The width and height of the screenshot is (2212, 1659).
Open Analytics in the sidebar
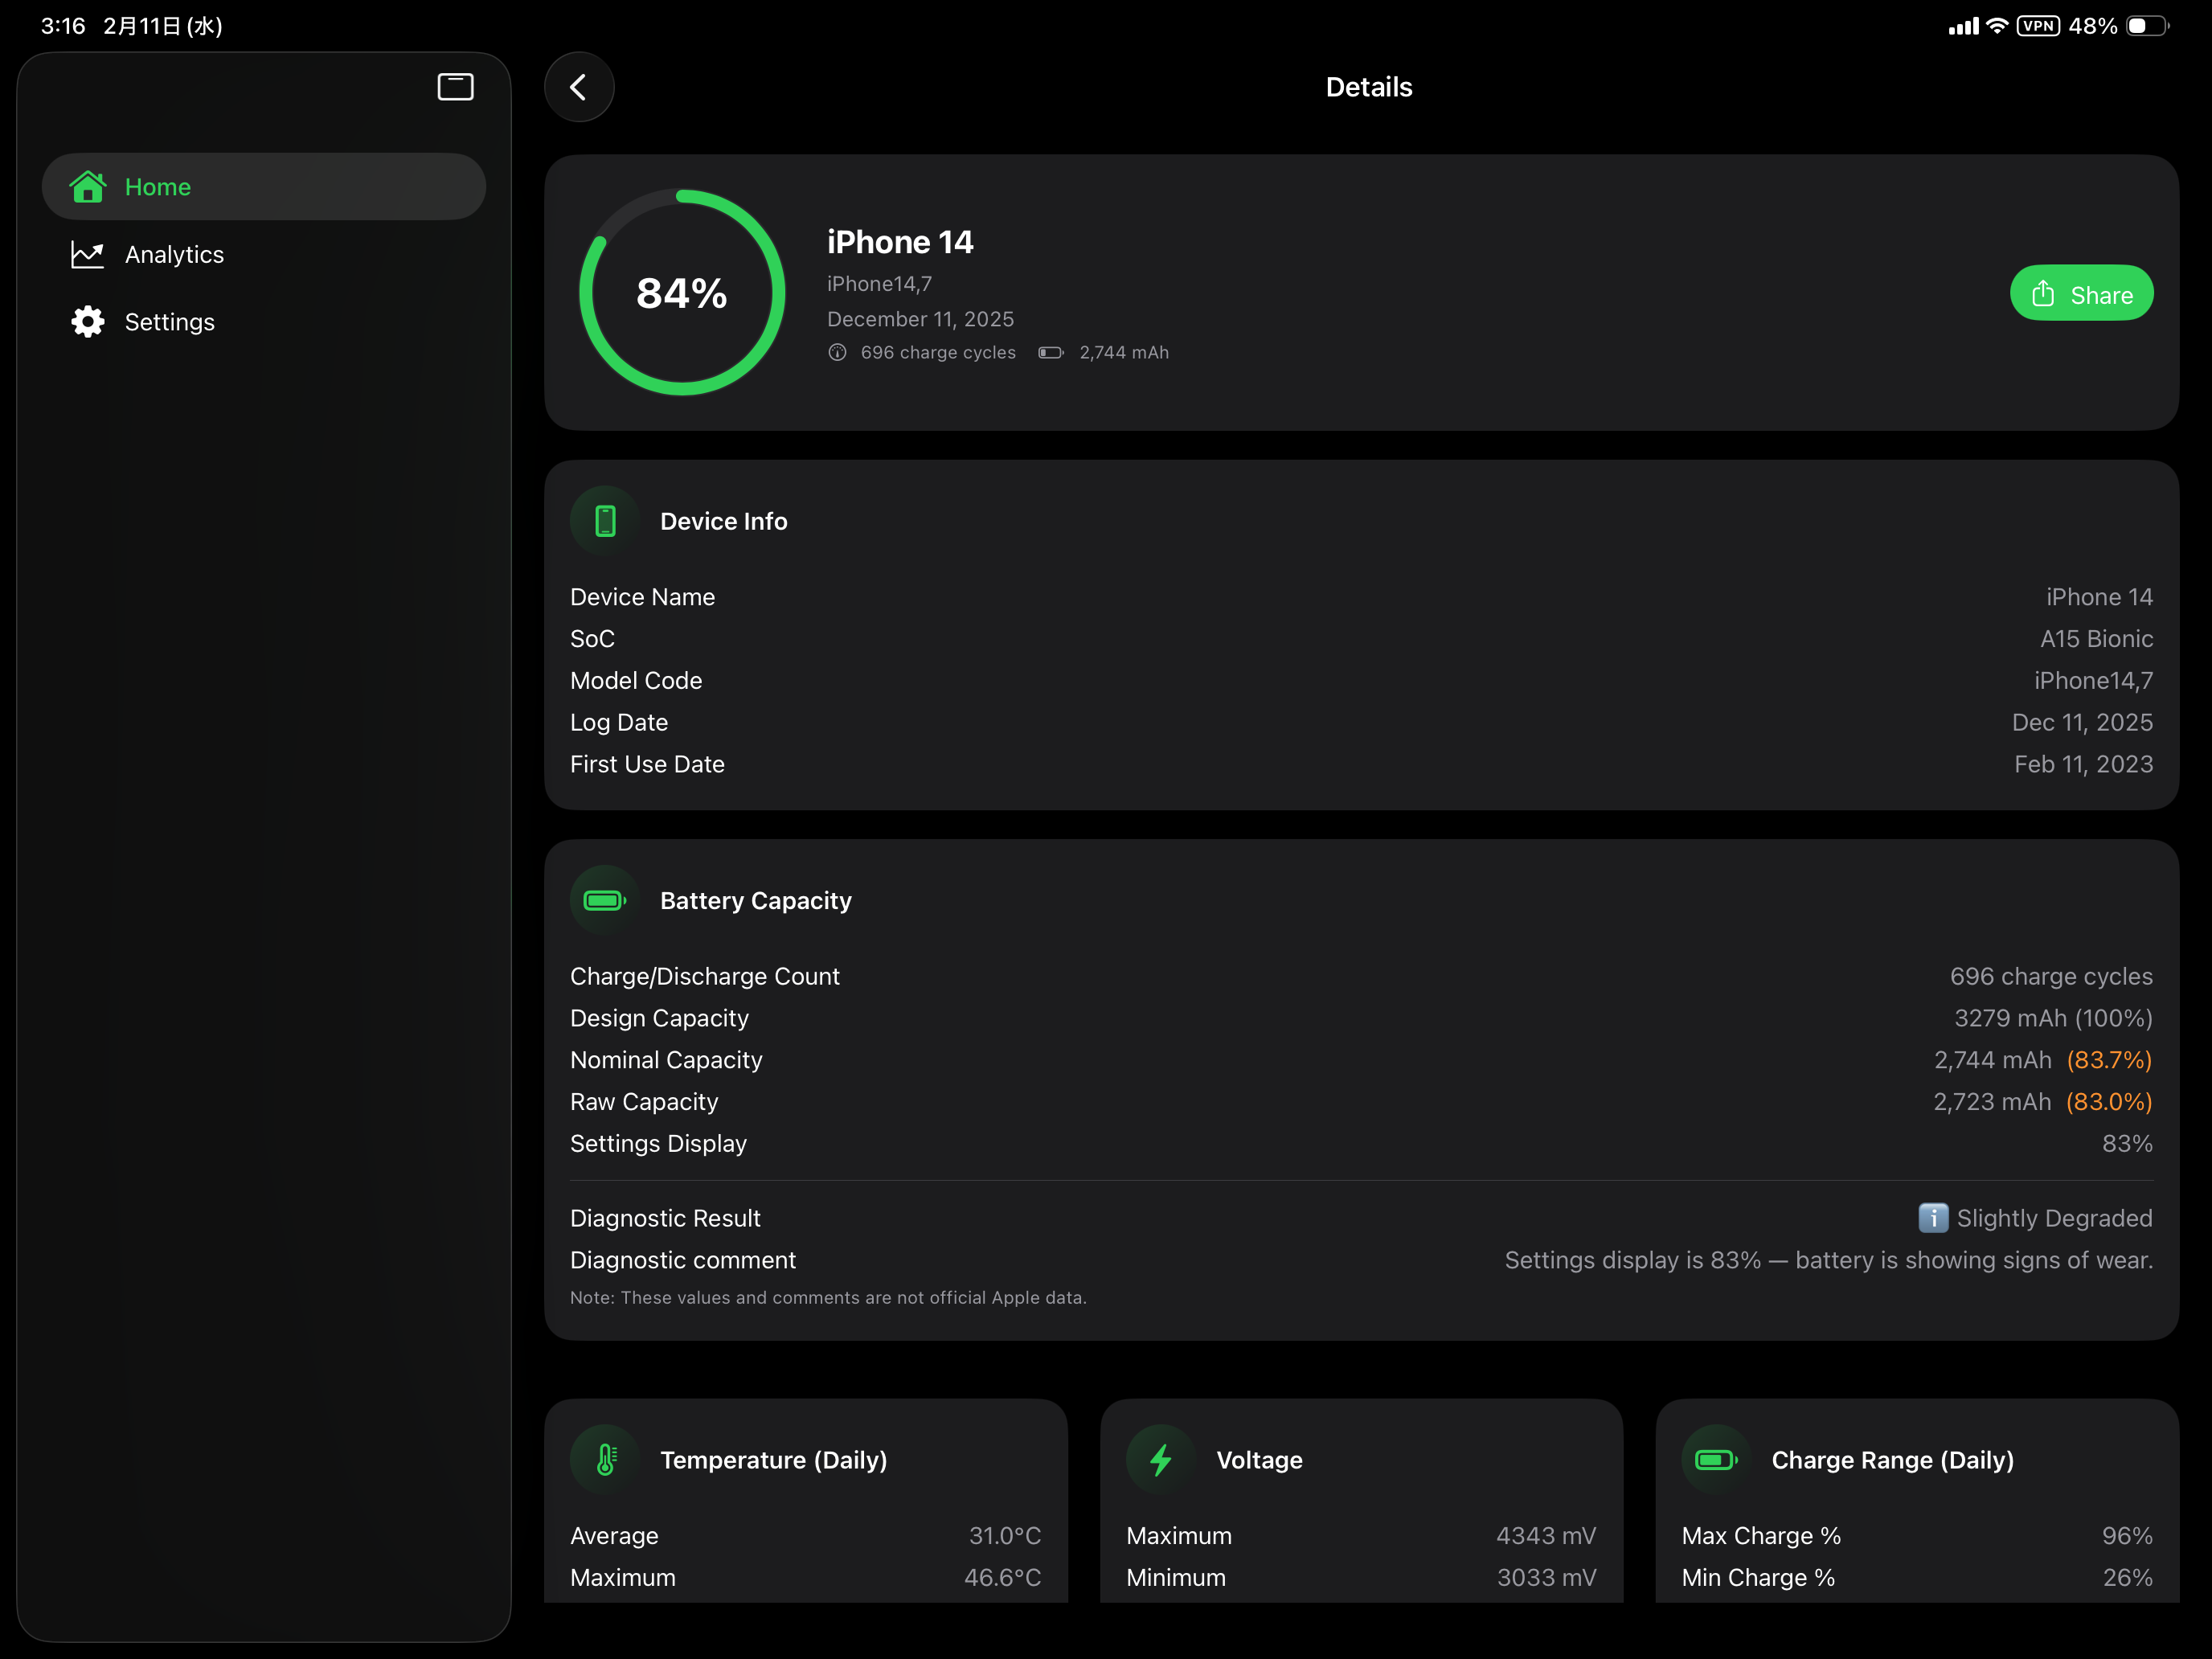tap(264, 254)
